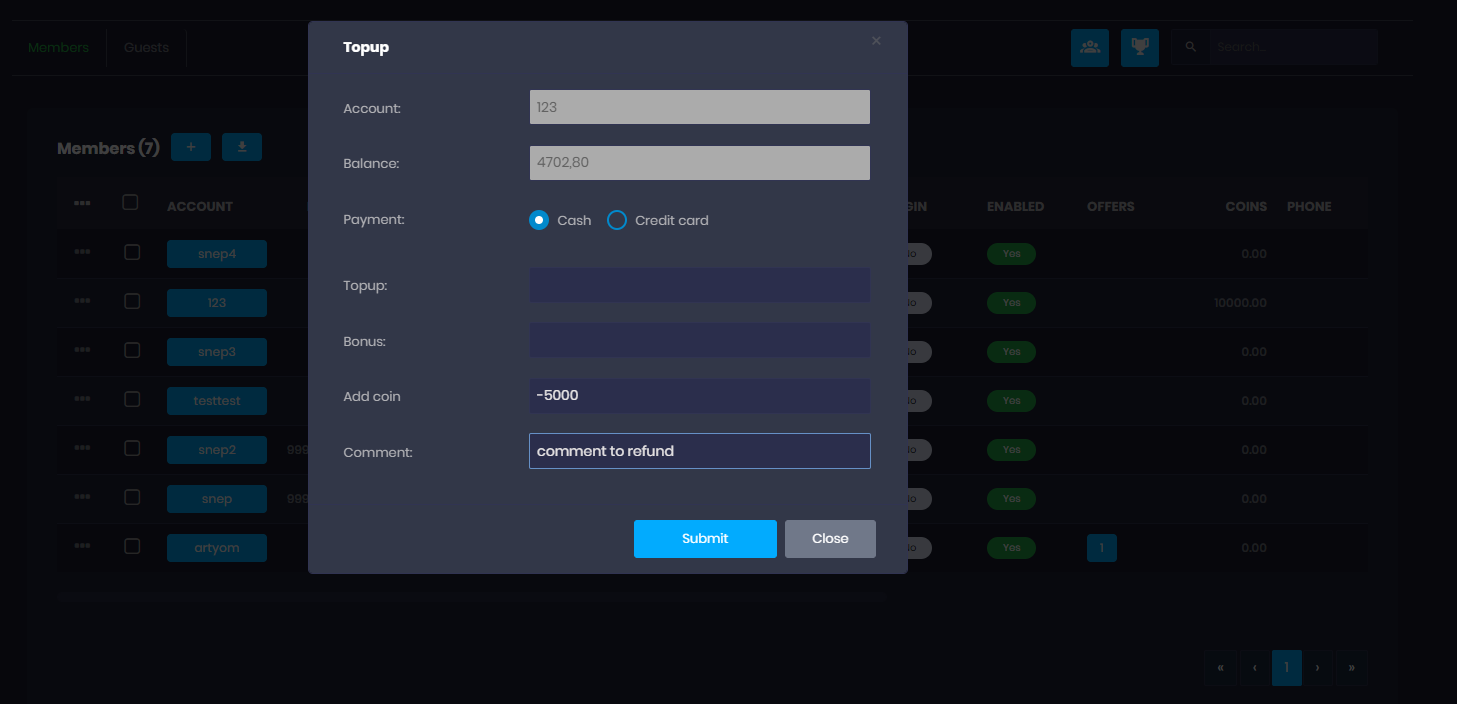Switch to the Members tab
The image size is (1457, 704).
(58, 48)
